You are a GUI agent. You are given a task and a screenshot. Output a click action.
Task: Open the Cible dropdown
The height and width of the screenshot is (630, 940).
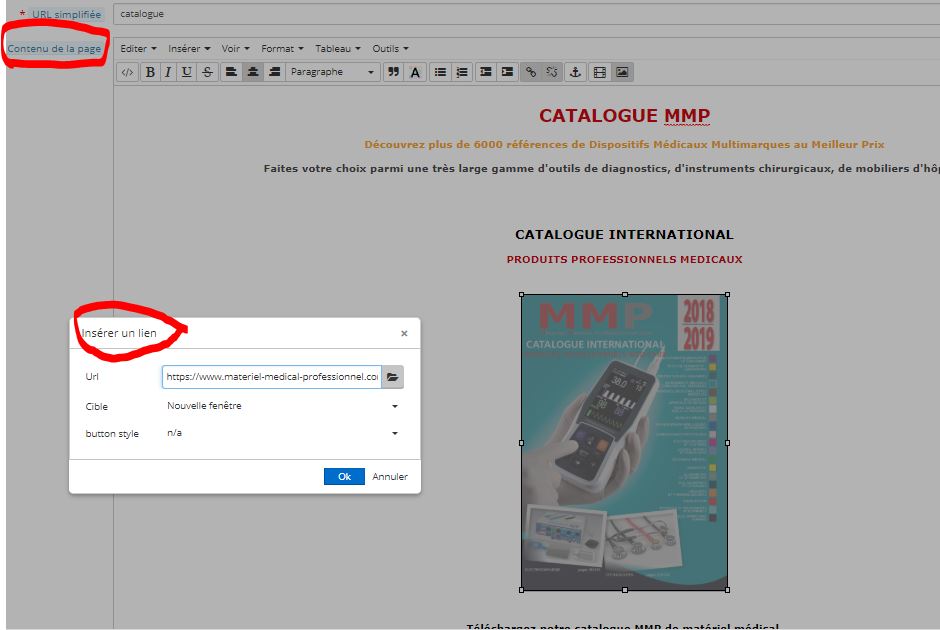(283, 406)
